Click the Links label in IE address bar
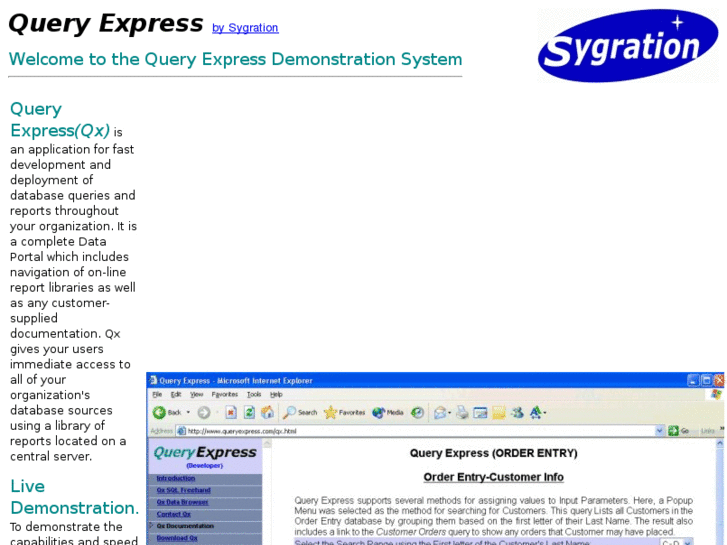 (x=708, y=431)
